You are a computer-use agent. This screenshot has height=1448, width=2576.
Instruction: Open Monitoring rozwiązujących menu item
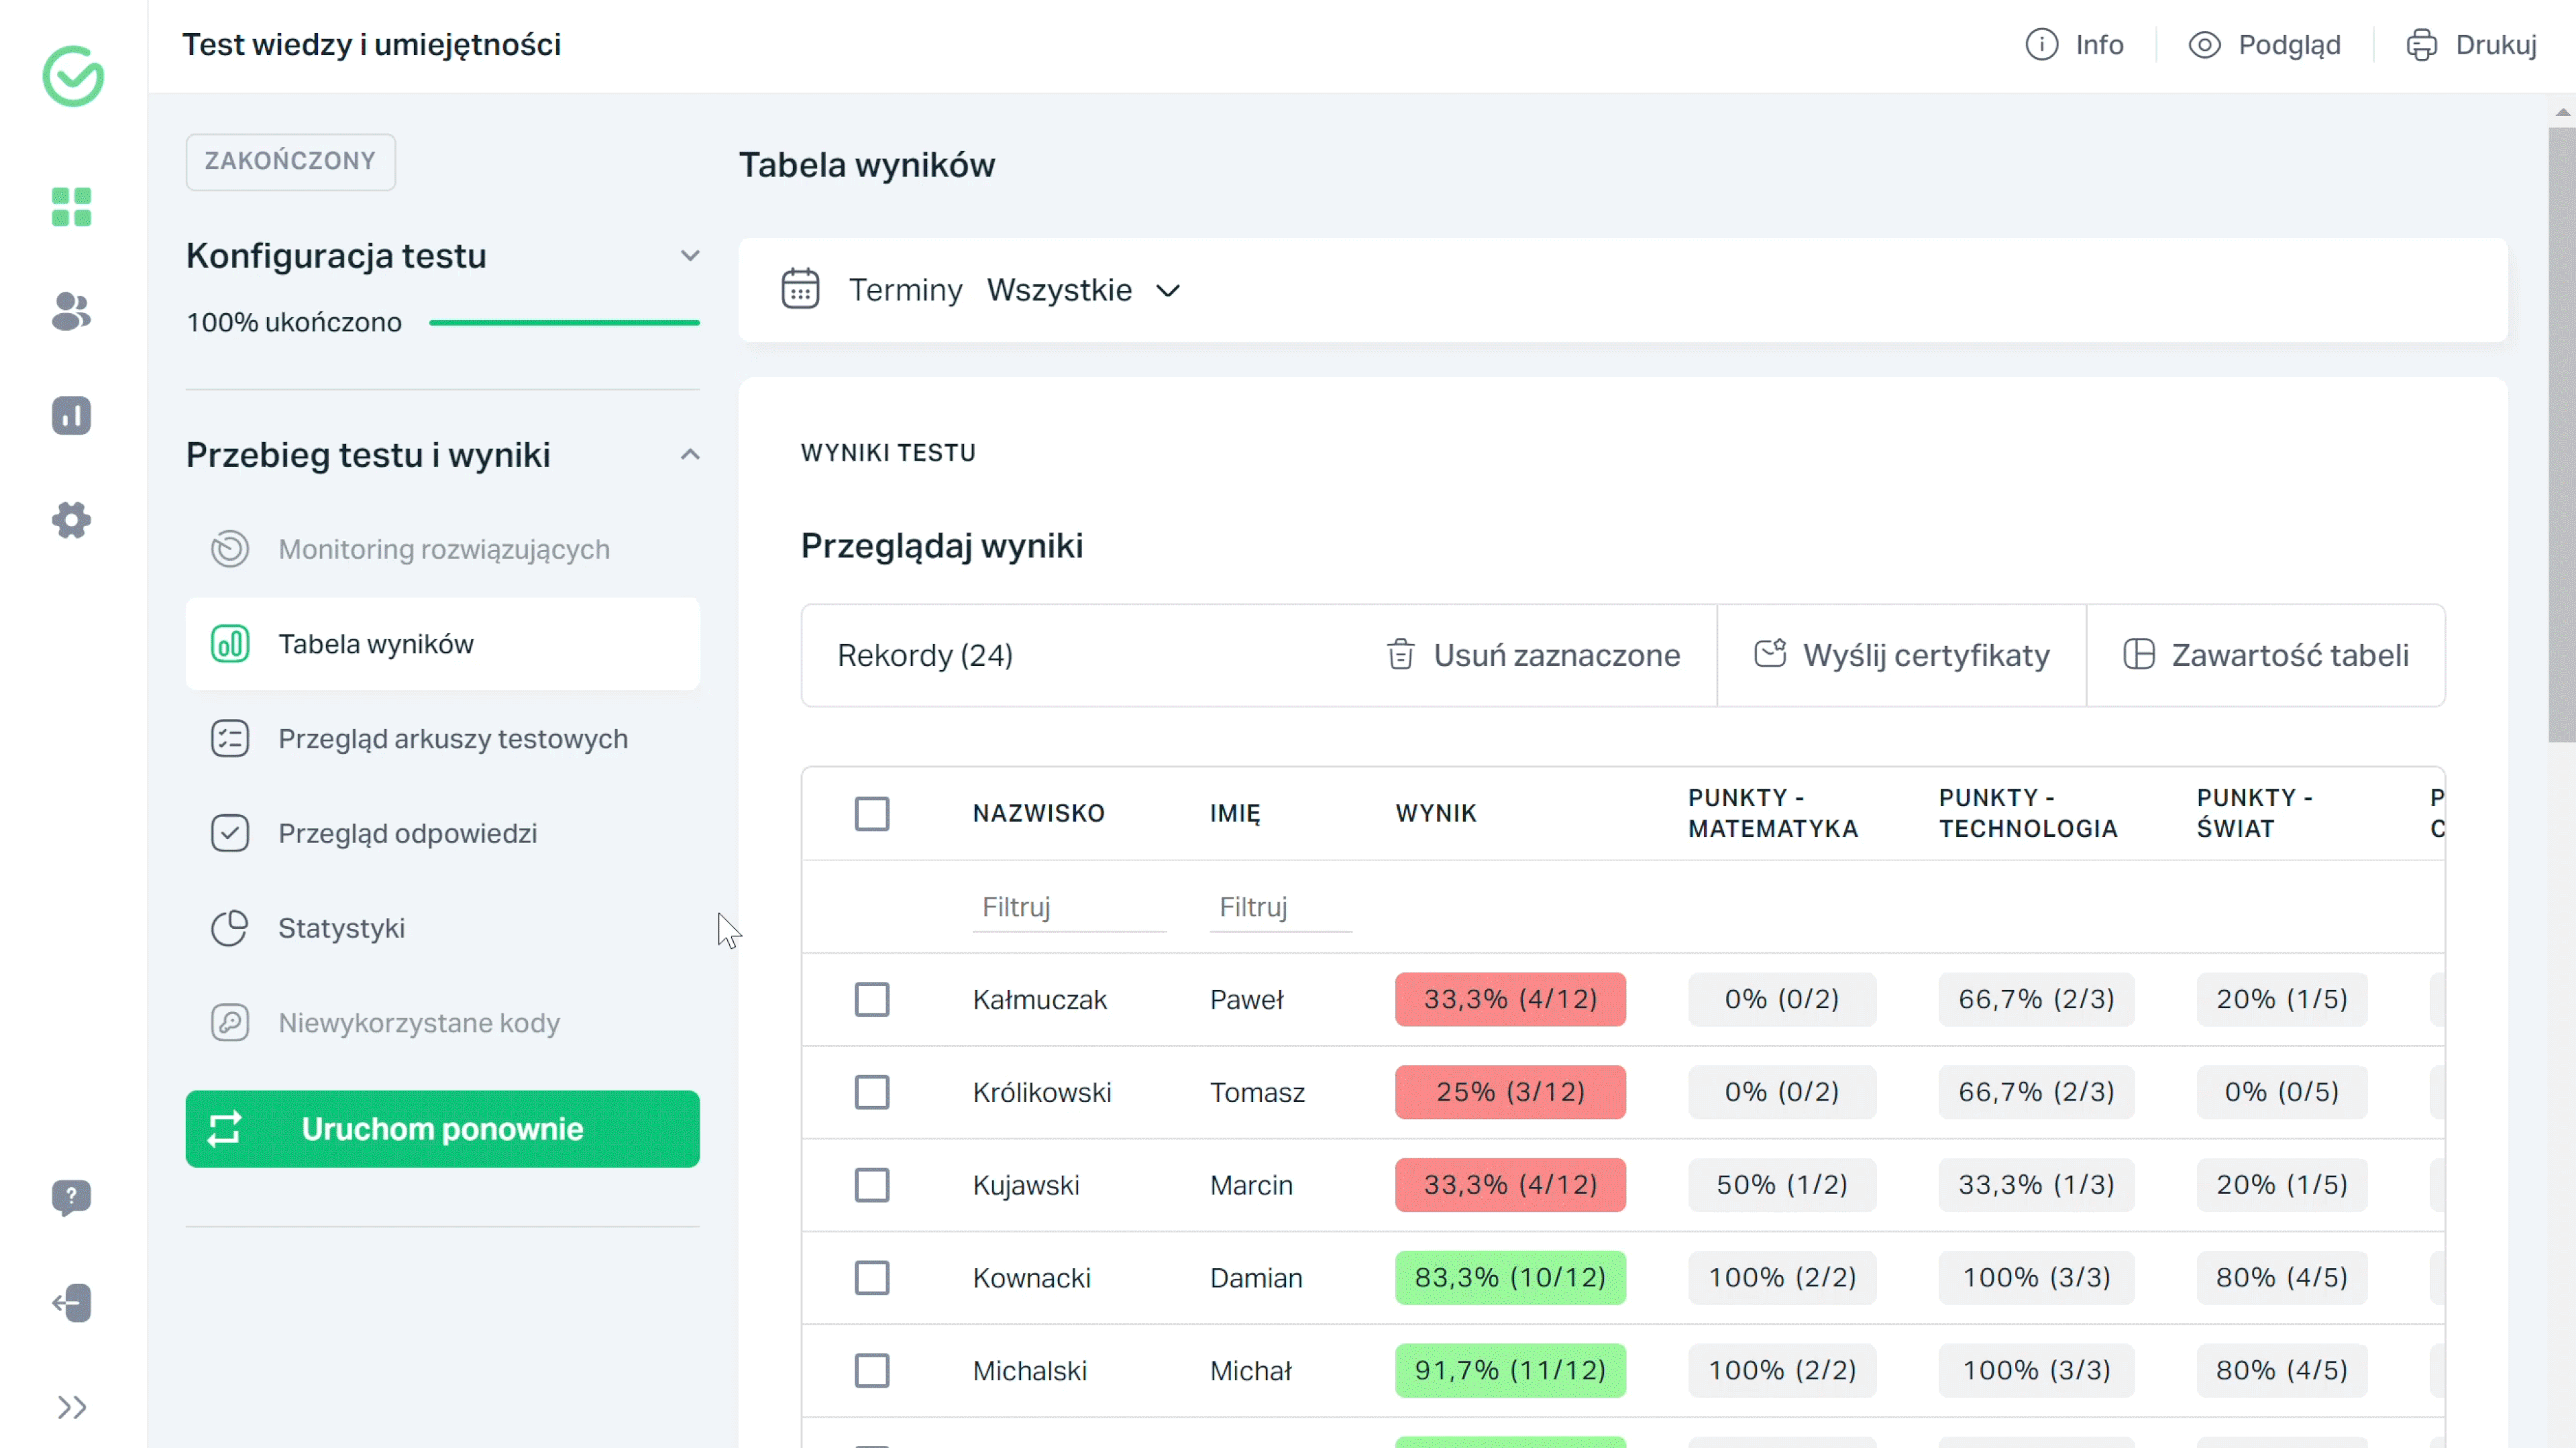443,549
